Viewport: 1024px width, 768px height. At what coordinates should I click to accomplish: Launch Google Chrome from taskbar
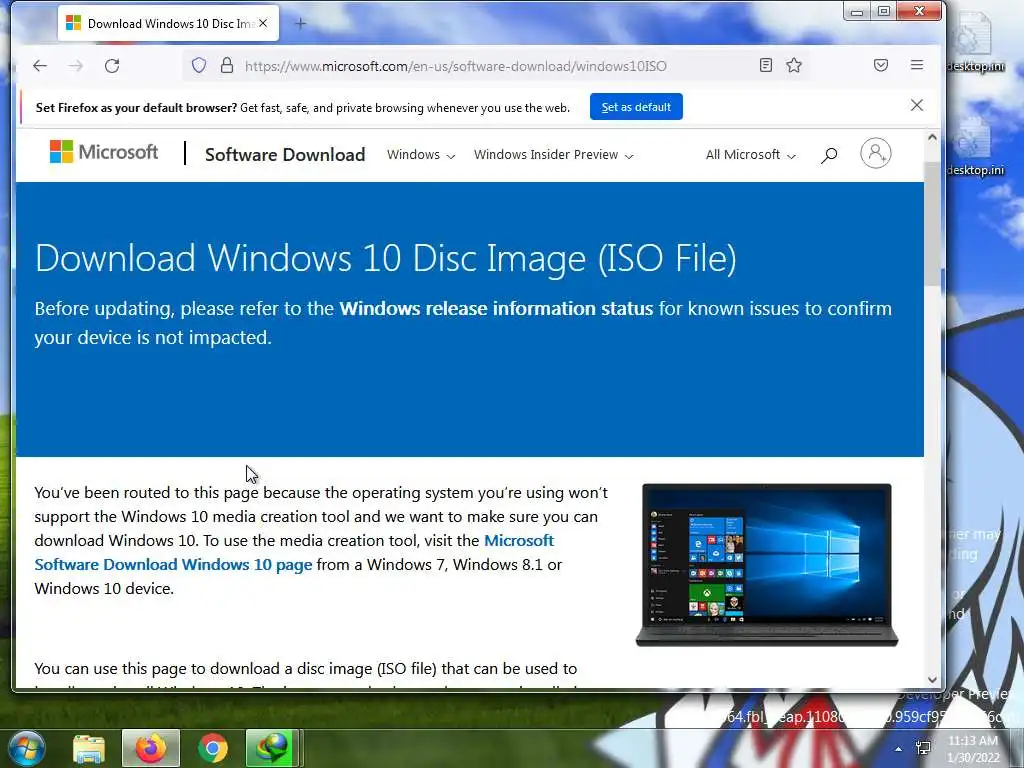(213, 748)
